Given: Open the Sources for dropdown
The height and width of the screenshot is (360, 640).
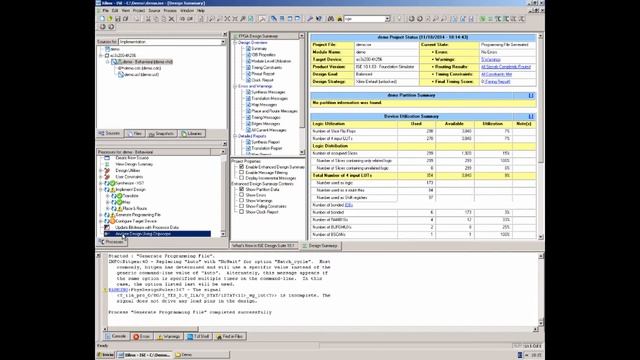Looking at the screenshot, I should click(x=223, y=42).
